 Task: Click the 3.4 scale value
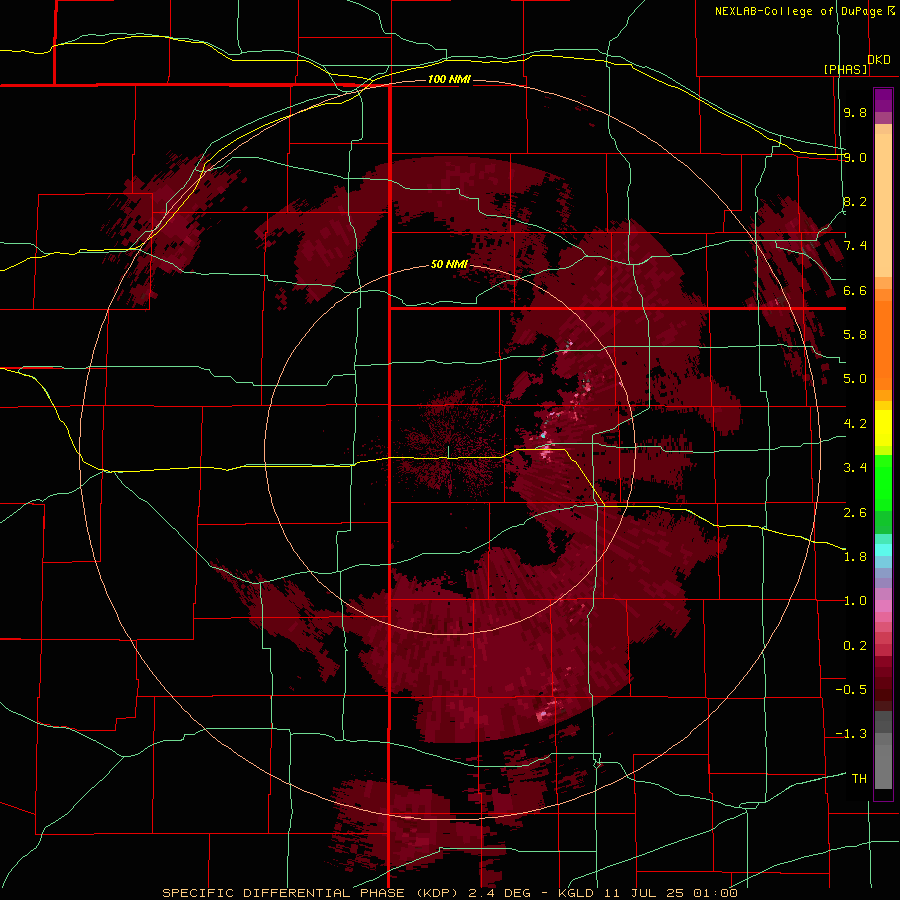click(x=855, y=468)
